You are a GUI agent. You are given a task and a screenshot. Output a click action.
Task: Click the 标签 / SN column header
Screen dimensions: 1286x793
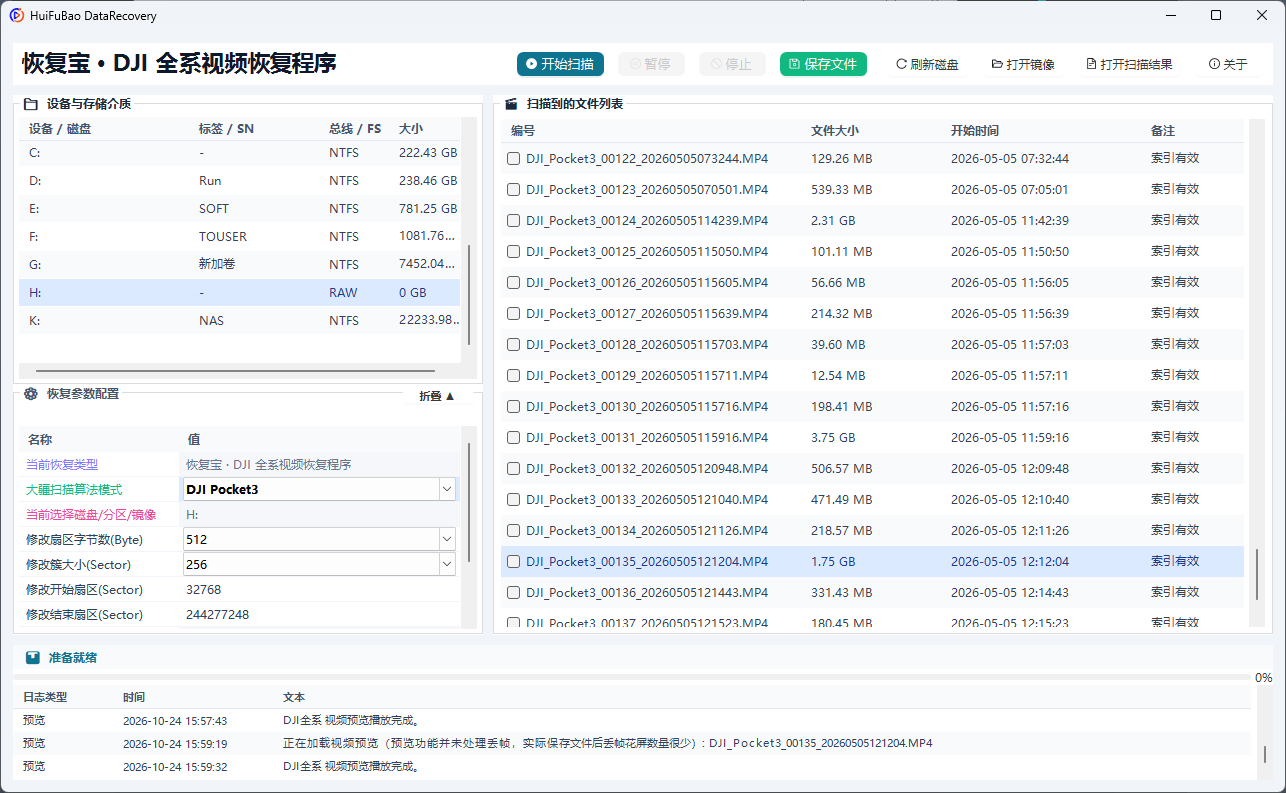point(226,129)
